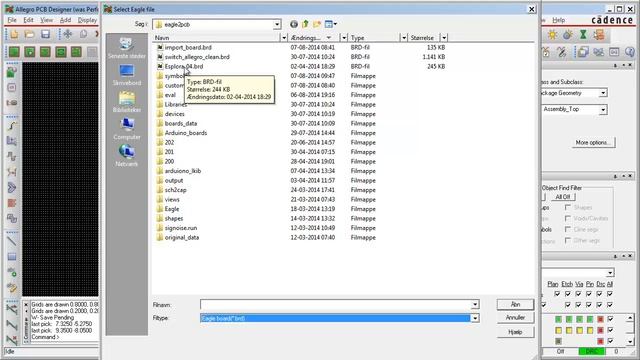Open File menu in Allegro
The image size is (640, 360).
(x=12, y=20)
